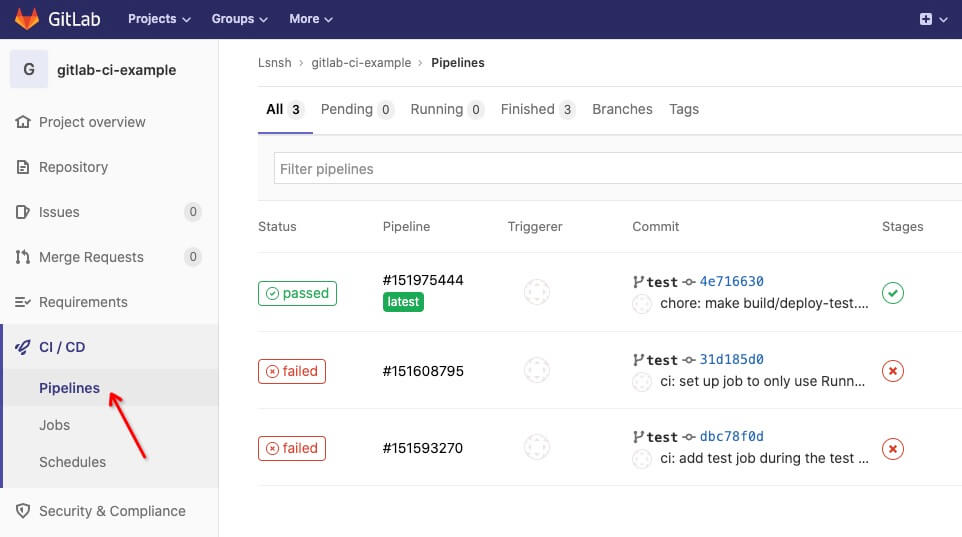
Task: Click the Issues count badge
Action: (x=193, y=212)
